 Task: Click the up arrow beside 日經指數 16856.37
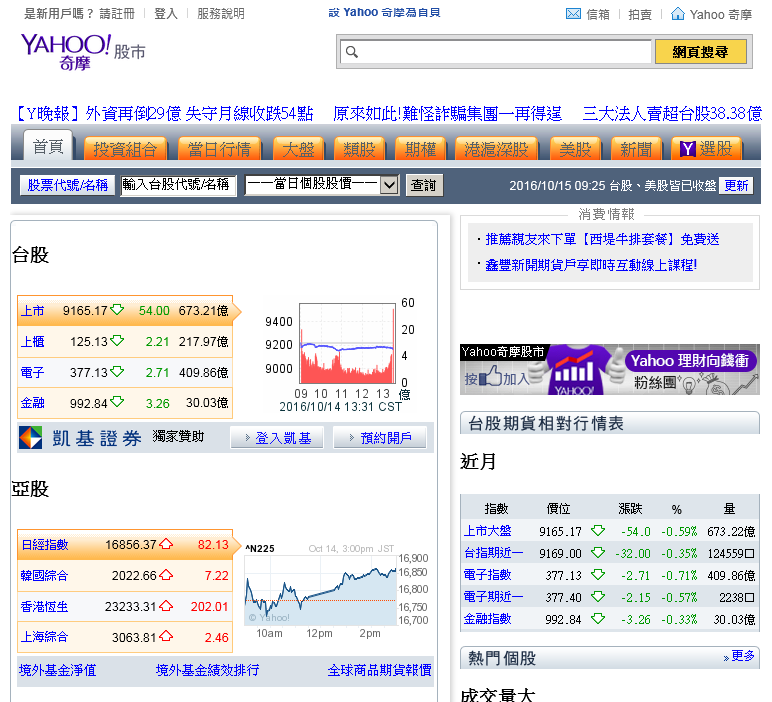166,543
